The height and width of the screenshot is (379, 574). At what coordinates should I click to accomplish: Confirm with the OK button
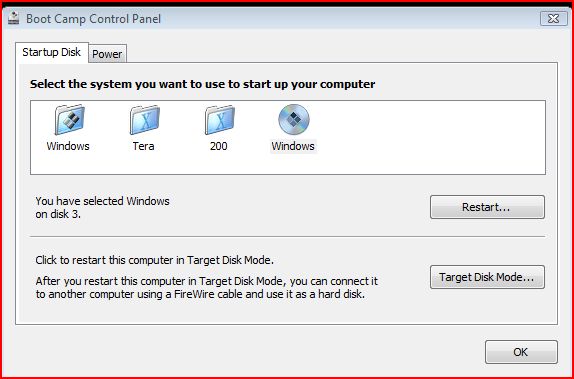pyautogui.click(x=521, y=352)
